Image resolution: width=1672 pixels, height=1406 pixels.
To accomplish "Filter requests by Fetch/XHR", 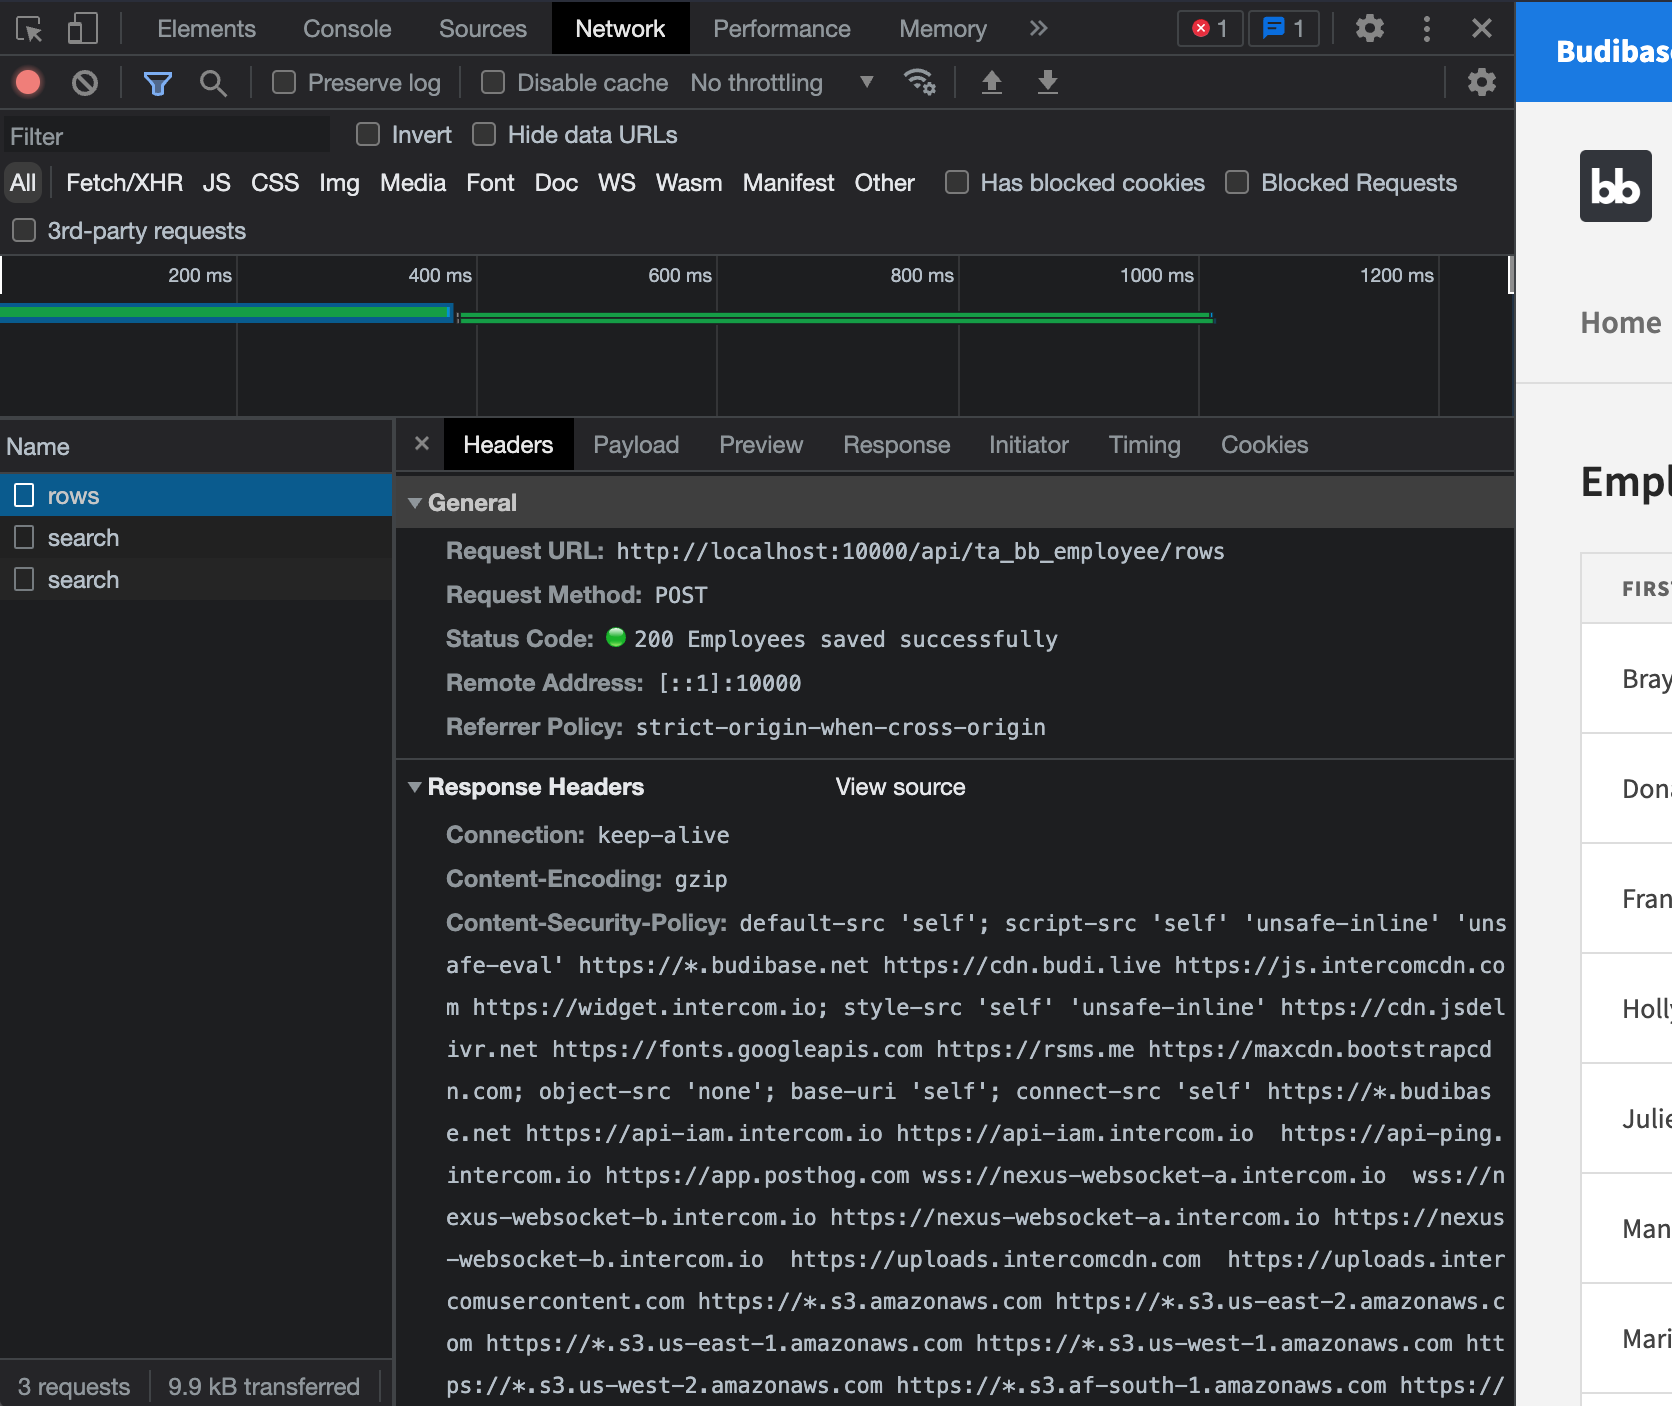I will click(124, 182).
